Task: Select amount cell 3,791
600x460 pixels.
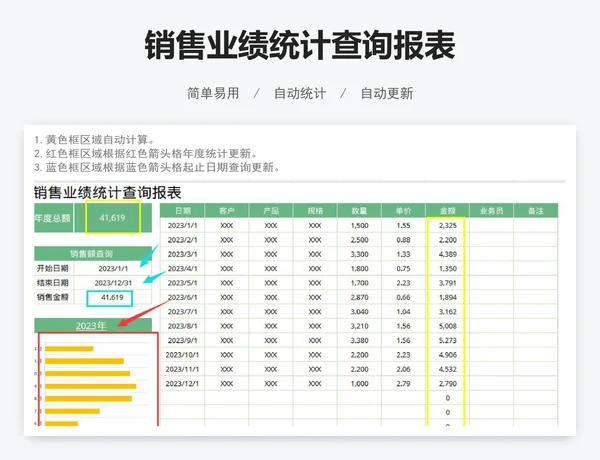Action: [x=447, y=283]
